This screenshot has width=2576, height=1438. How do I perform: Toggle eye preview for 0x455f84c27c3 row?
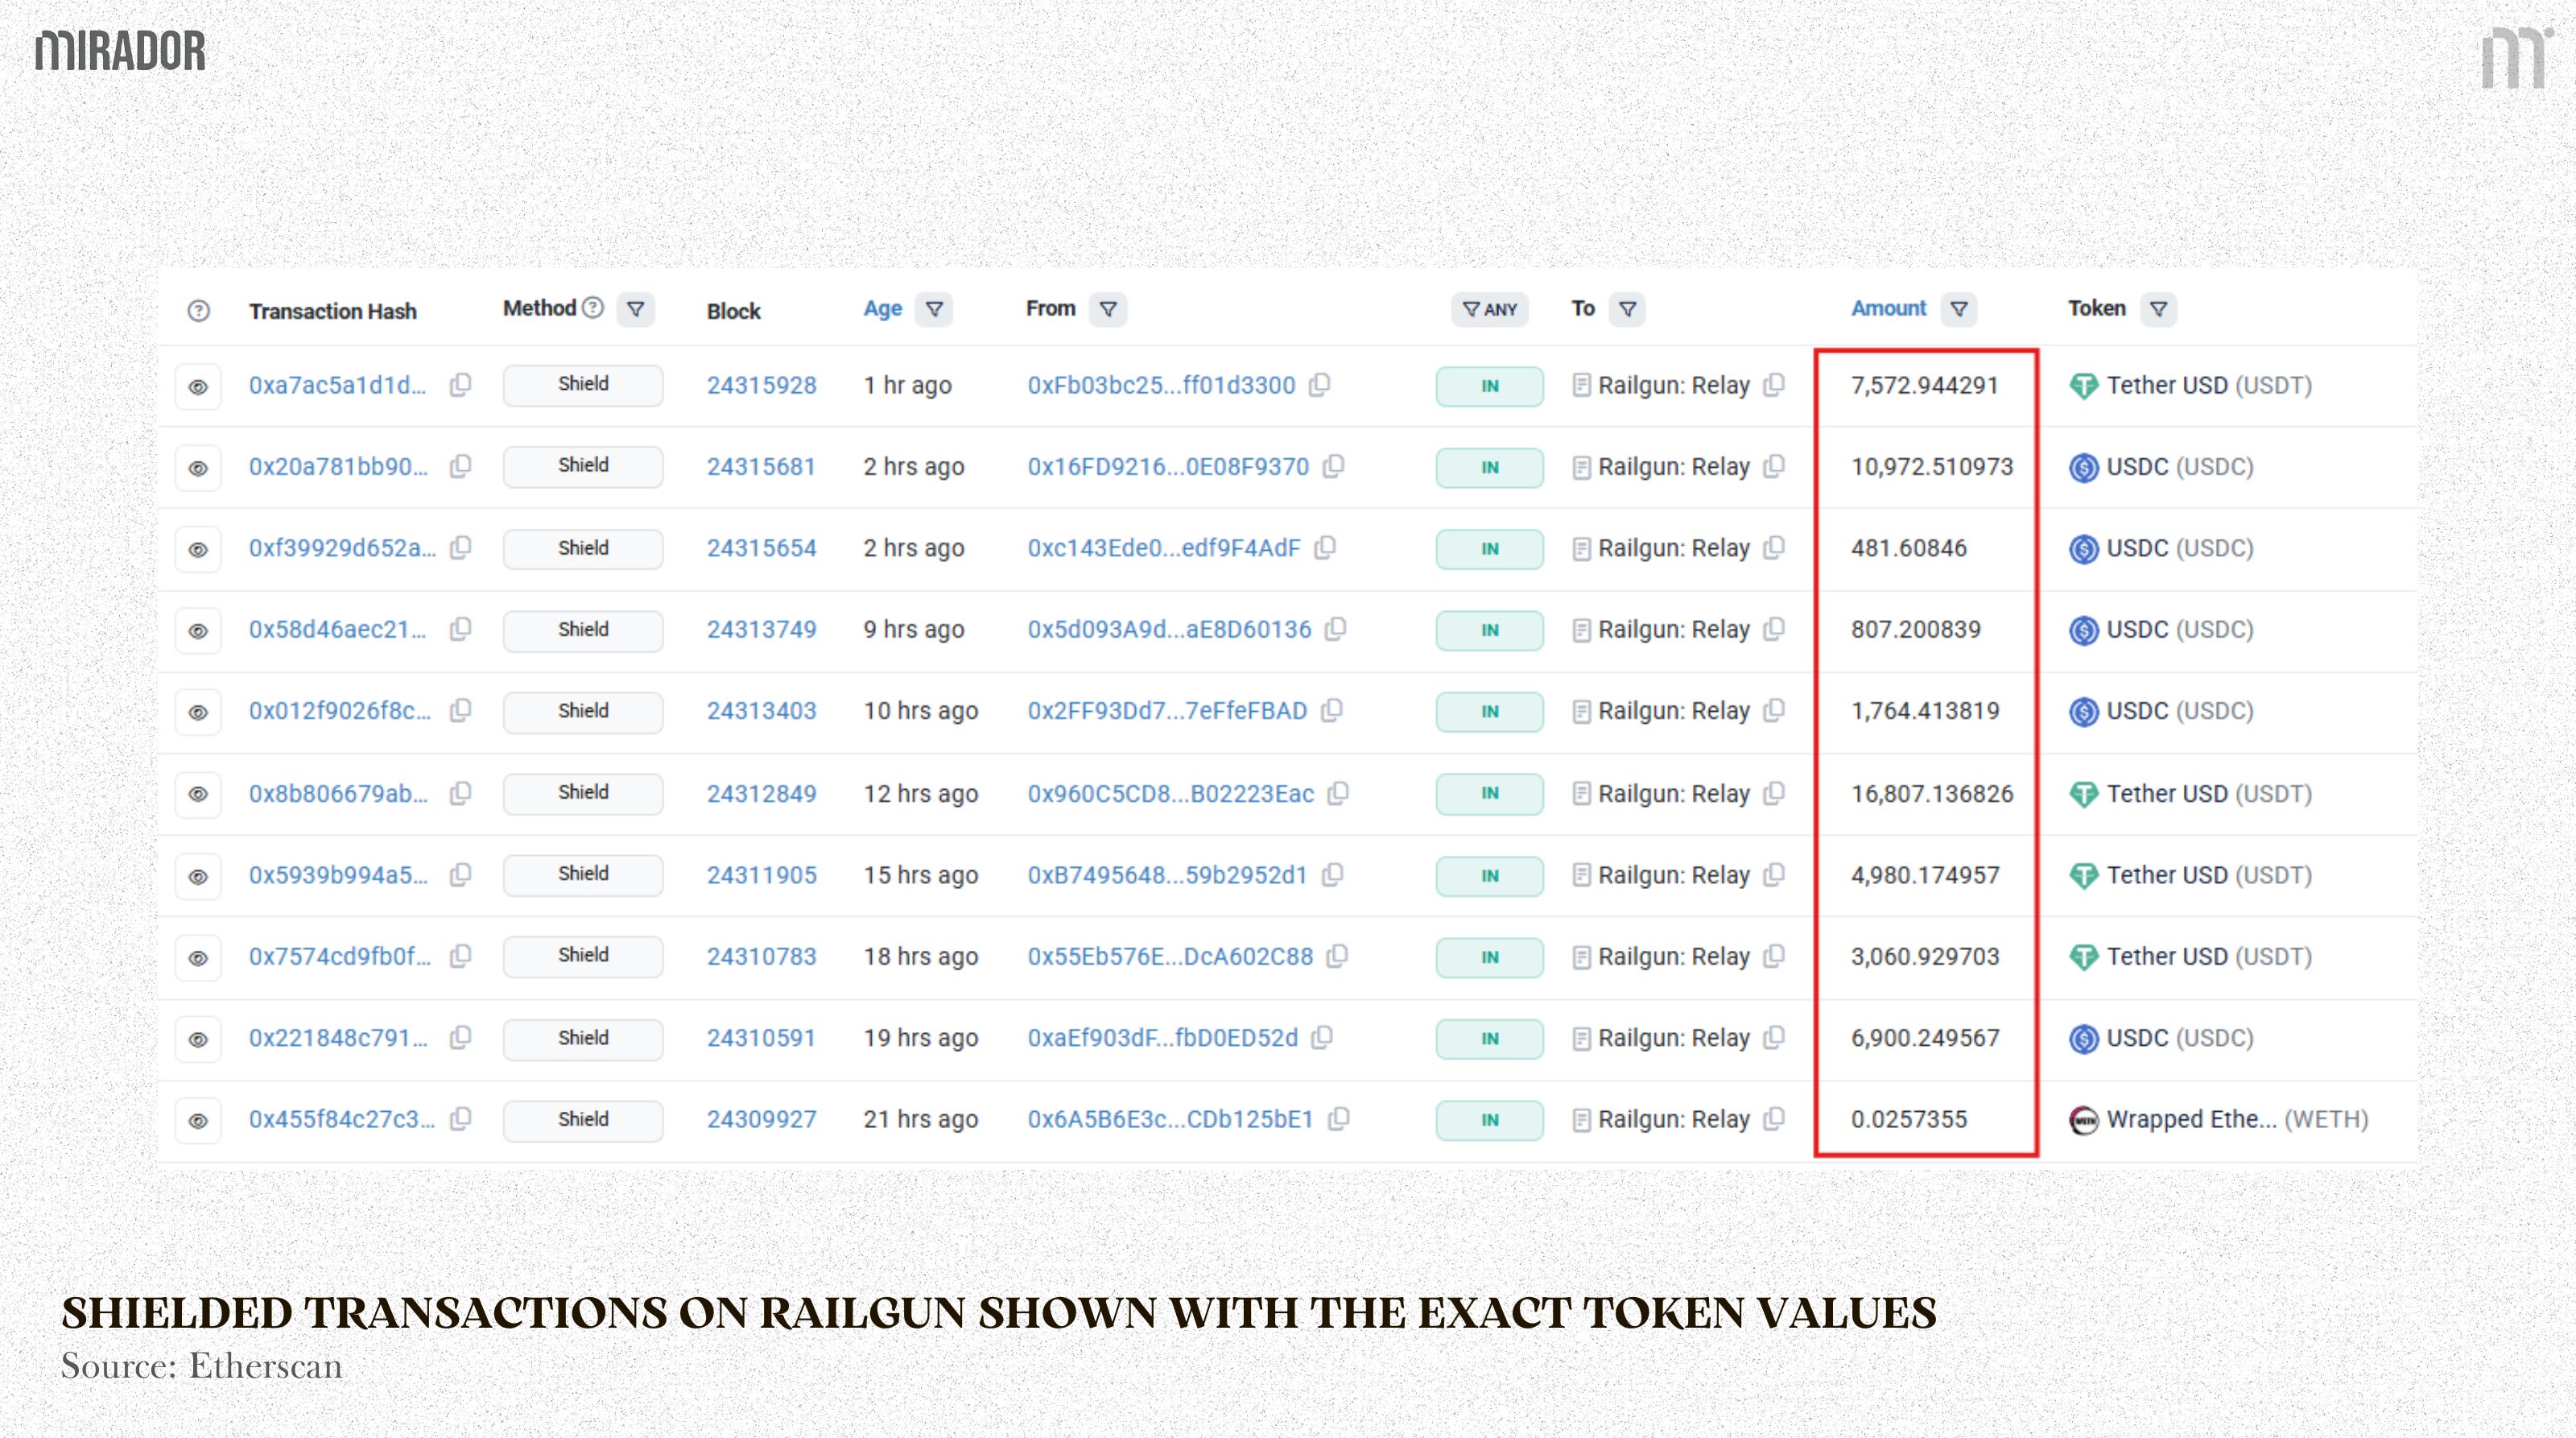click(198, 1121)
